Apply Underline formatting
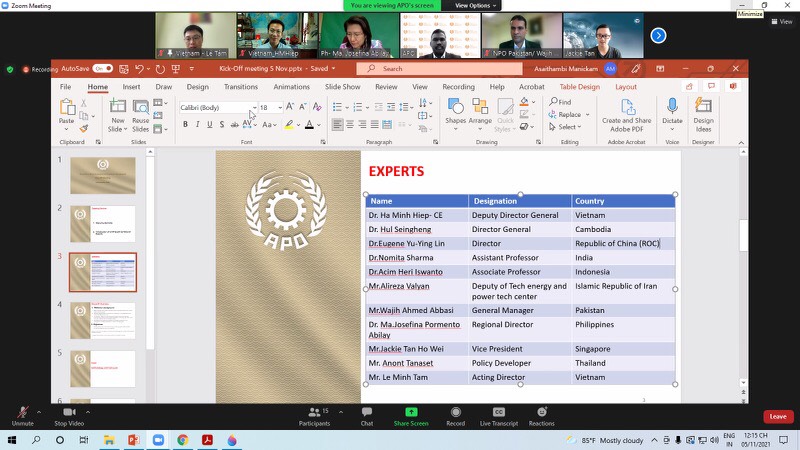The width and height of the screenshot is (800, 450). click(210, 124)
